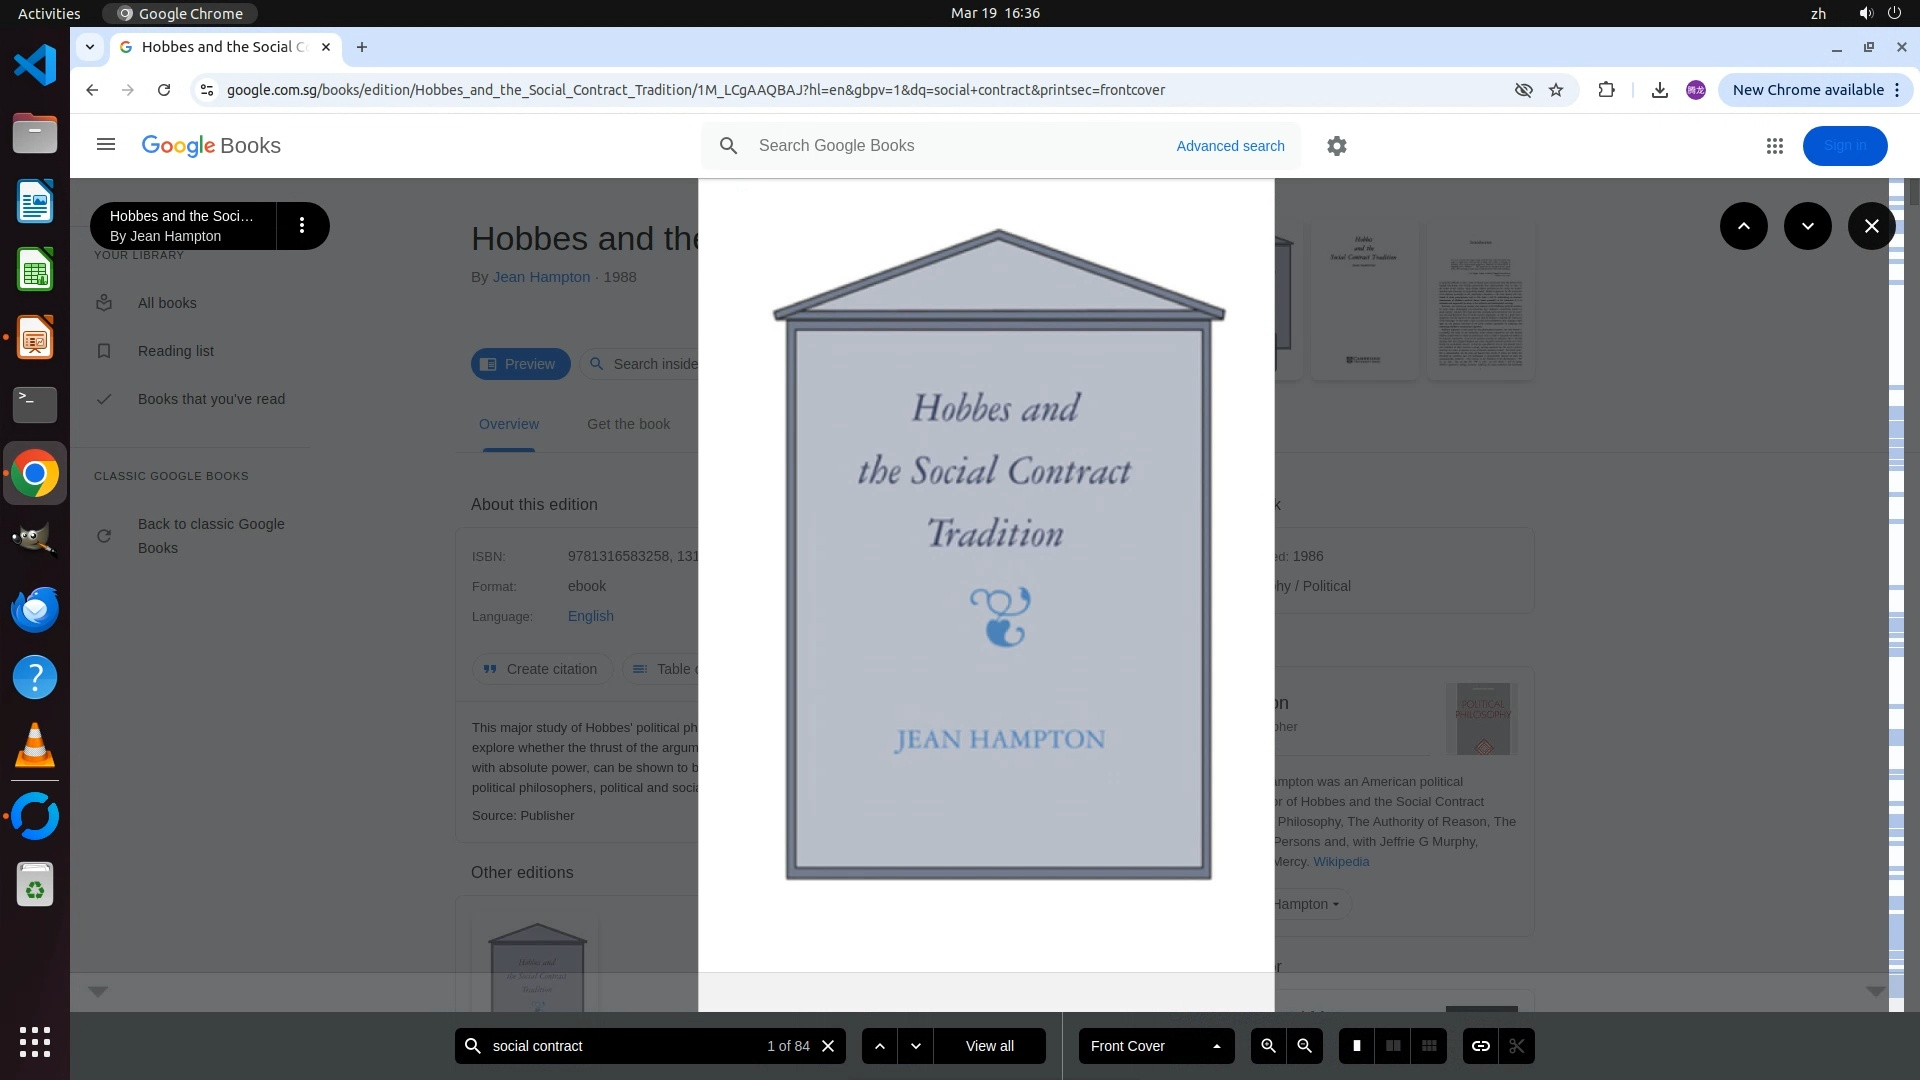1920x1080 pixels.
Task: Open the Front Cover section dropdown
Action: [1156, 1046]
